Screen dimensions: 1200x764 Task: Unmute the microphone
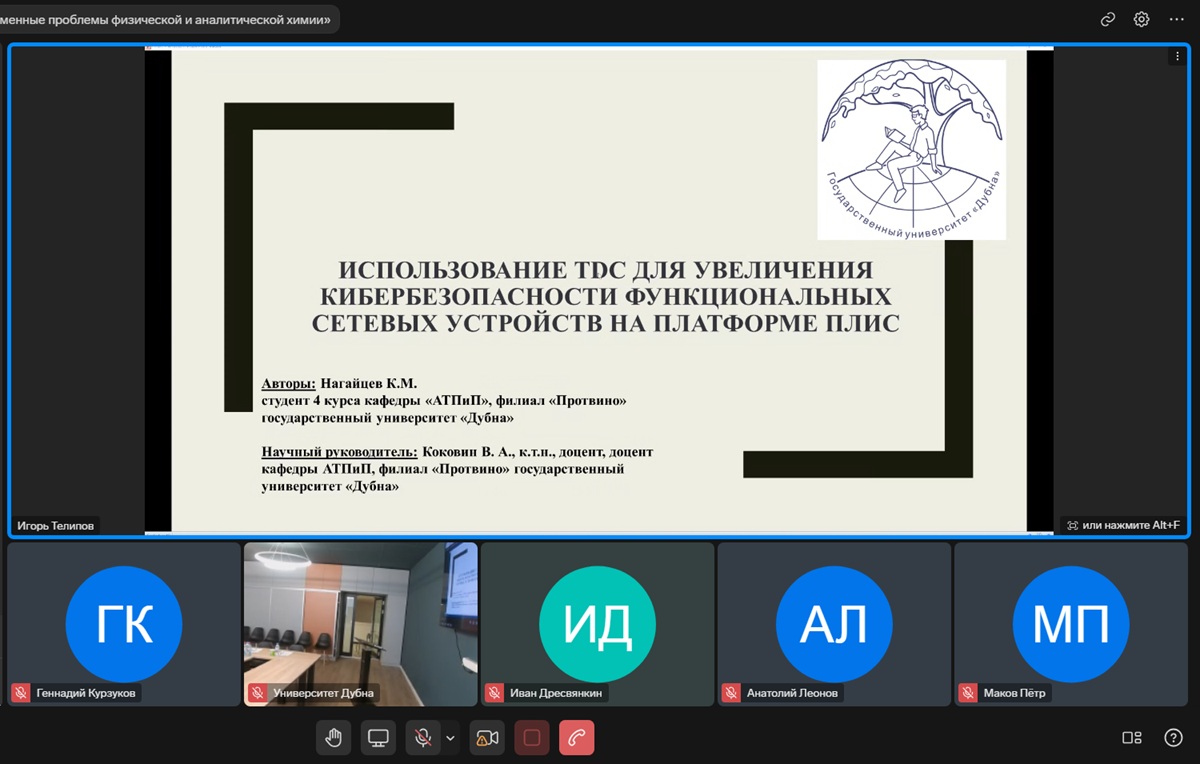pos(423,738)
